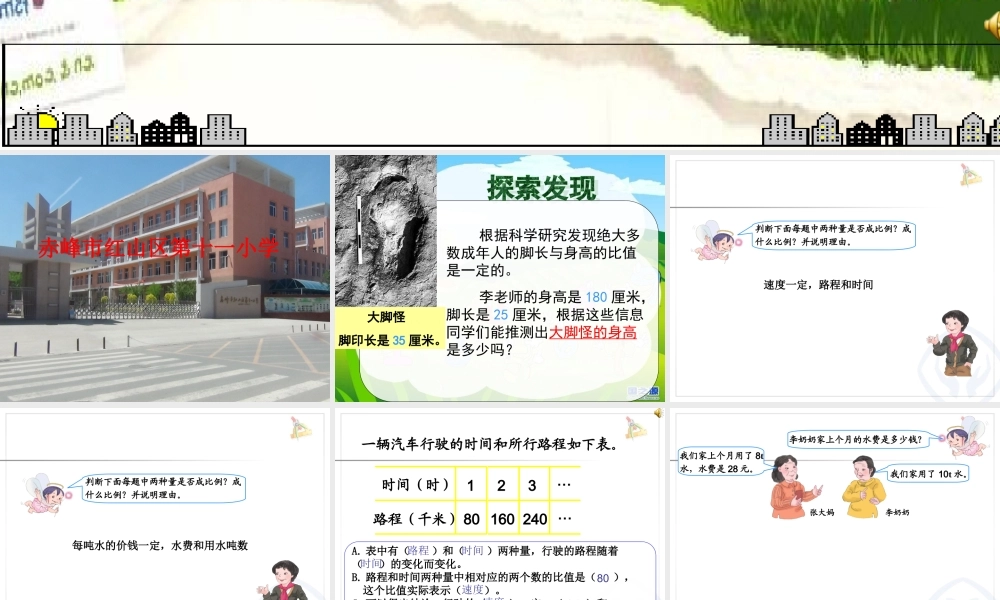
Task: Click the 路程(千米) row header in the table
Action: tap(415, 519)
